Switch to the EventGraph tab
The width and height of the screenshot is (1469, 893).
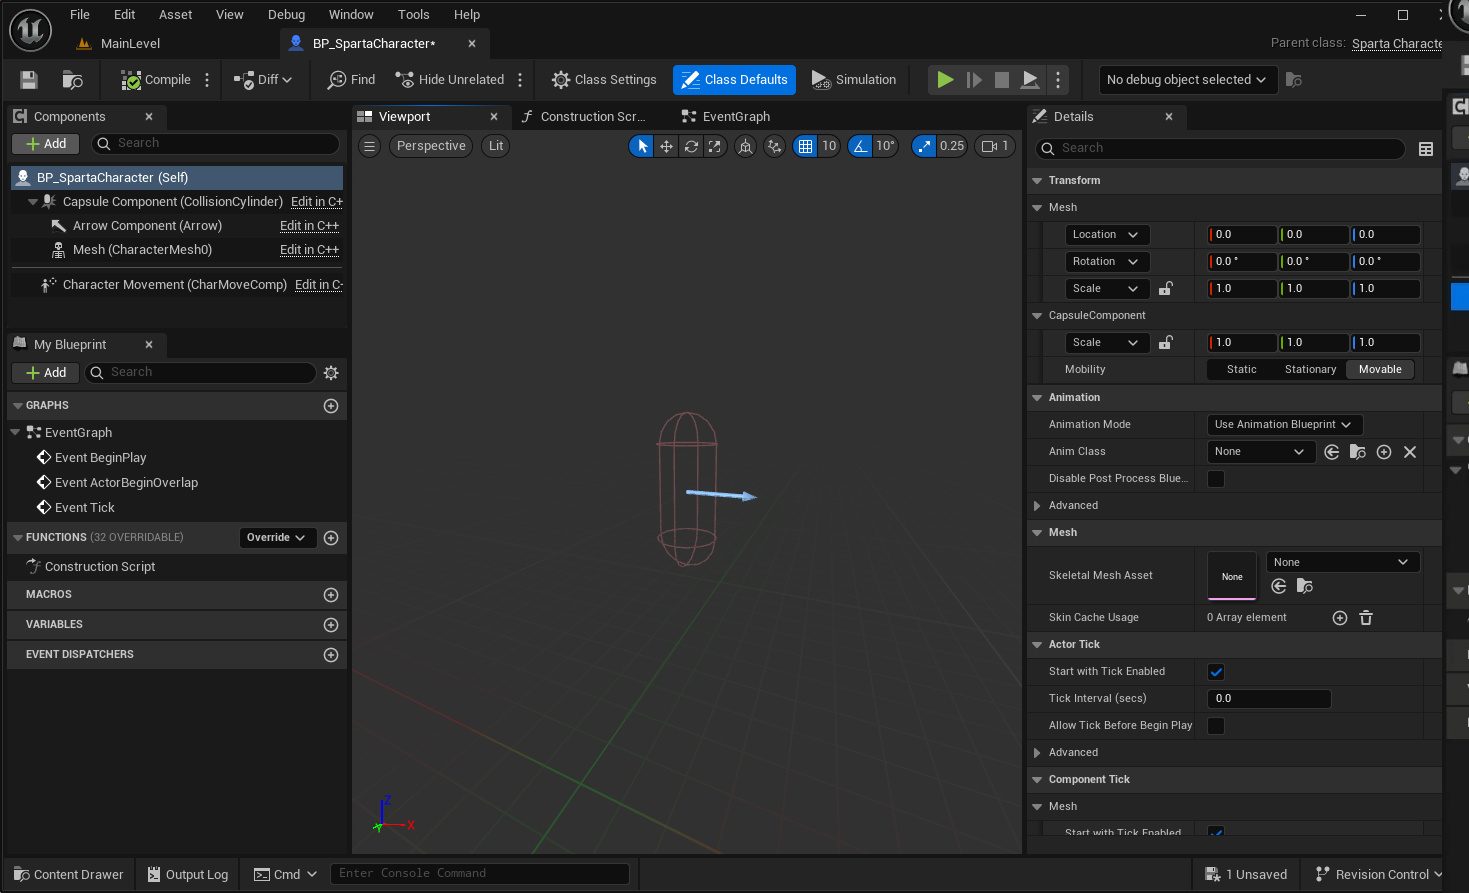735,117
